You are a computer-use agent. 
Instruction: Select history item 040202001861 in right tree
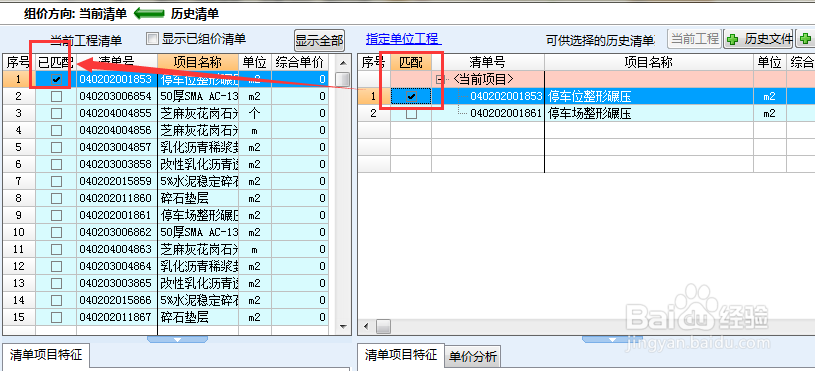(x=506, y=114)
